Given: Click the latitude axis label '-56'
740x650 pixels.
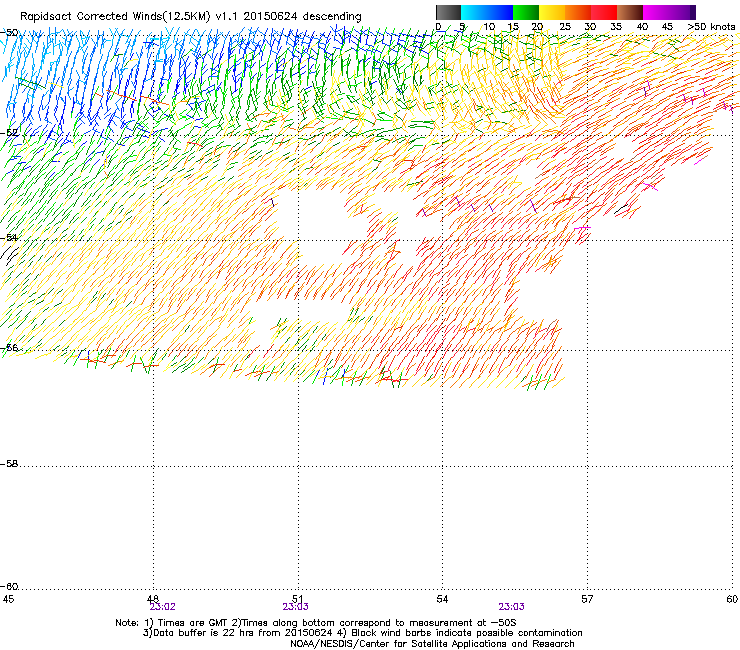Looking at the screenshot, I should 9,348.
